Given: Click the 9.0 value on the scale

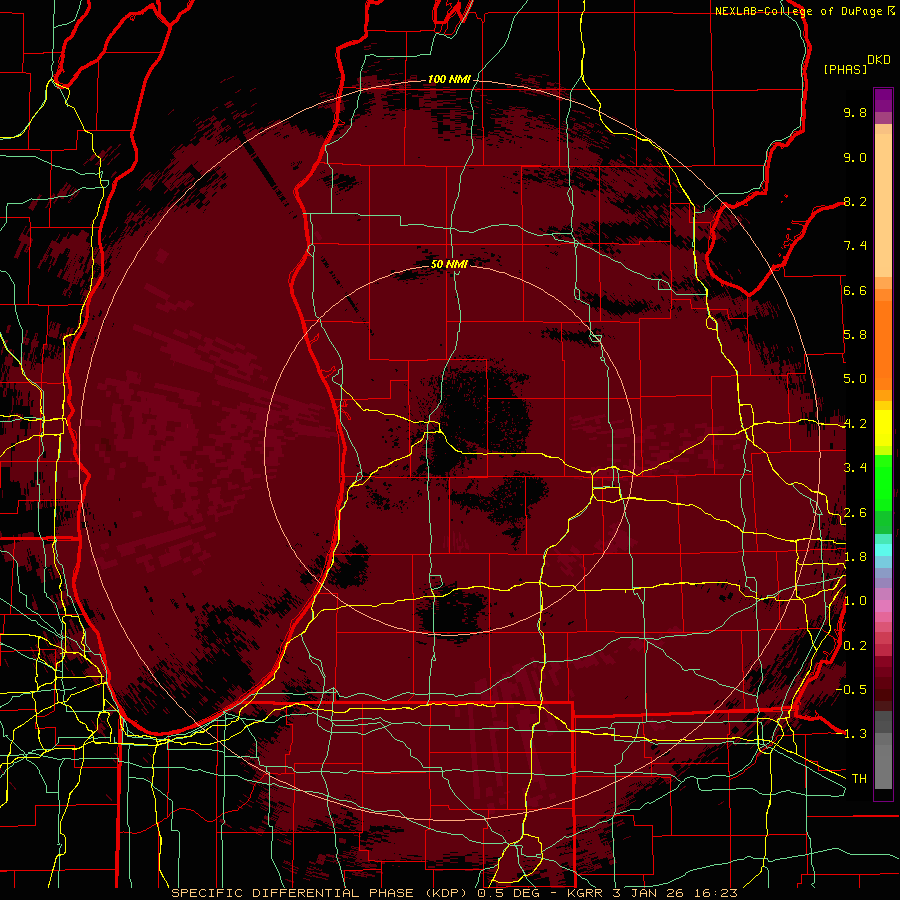Looking at the screenshot, I should pyautogui.click(x=855, y=157).
